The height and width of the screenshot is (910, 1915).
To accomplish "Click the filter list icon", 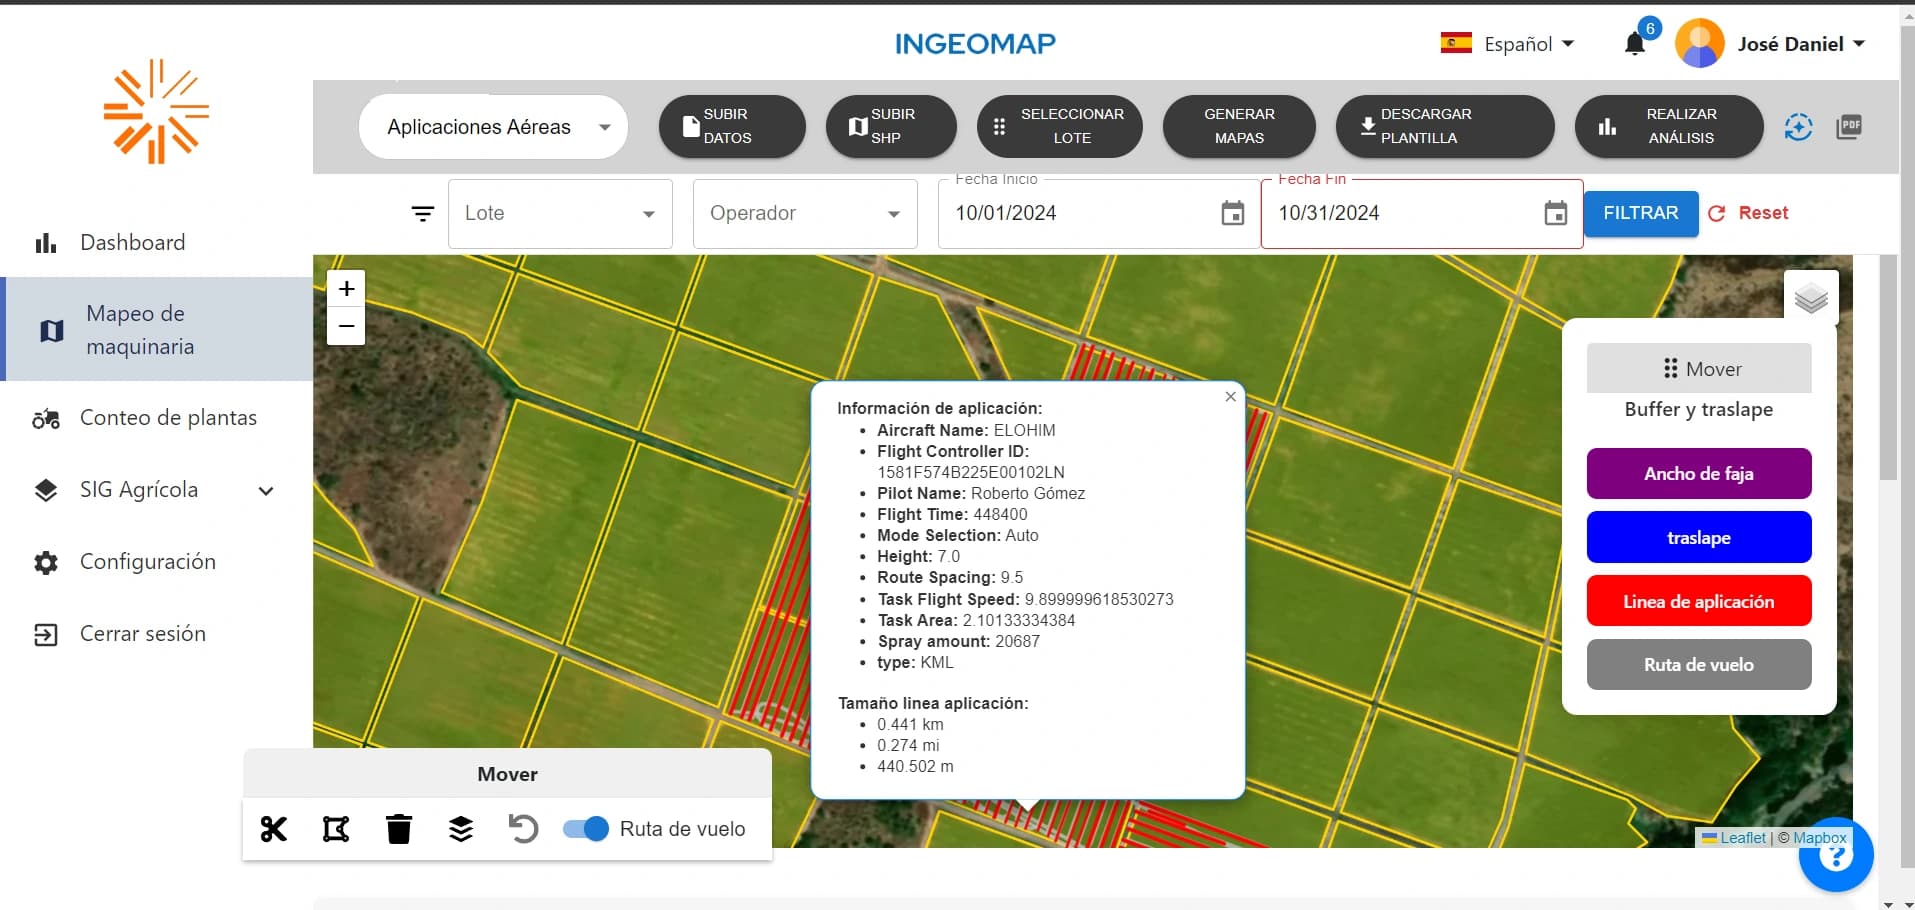I will 423,213.
